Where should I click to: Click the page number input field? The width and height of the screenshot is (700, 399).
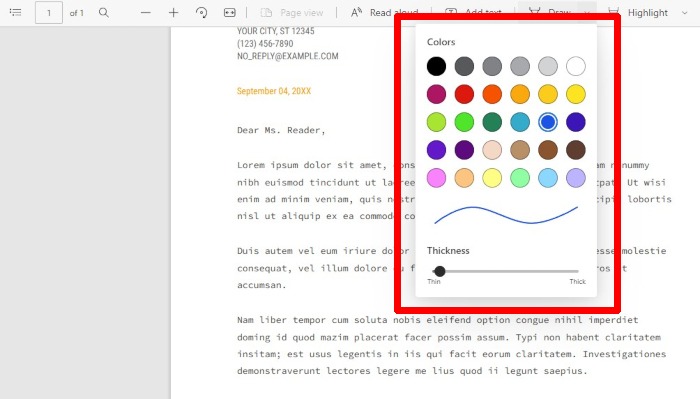coord(49,12)
